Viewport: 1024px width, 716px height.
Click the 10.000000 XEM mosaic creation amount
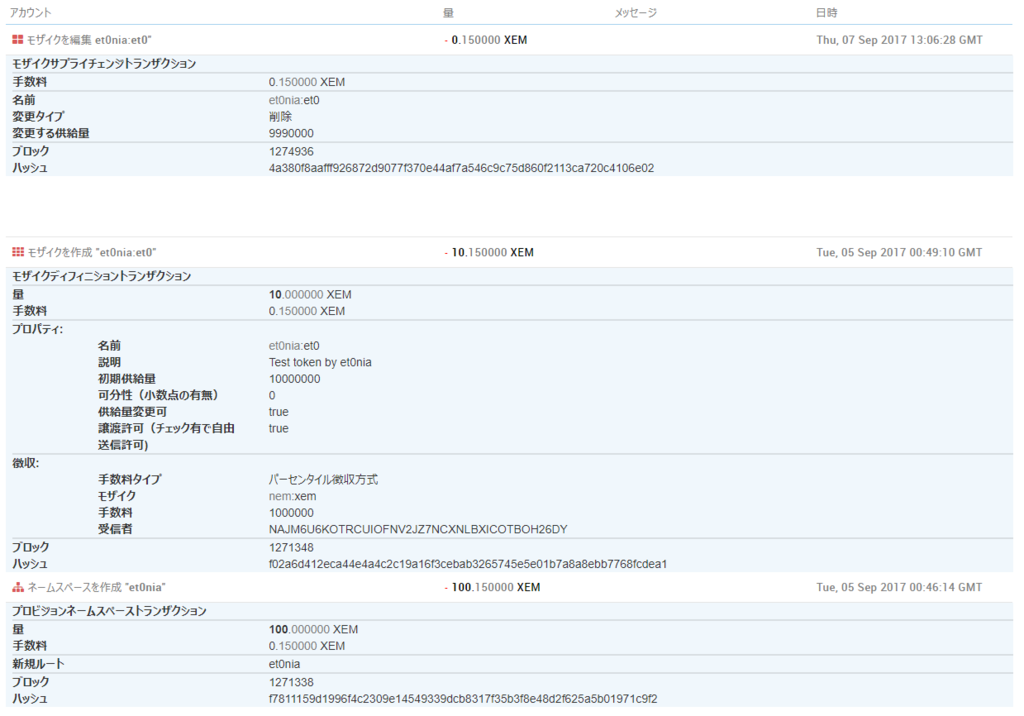point(310,295)
